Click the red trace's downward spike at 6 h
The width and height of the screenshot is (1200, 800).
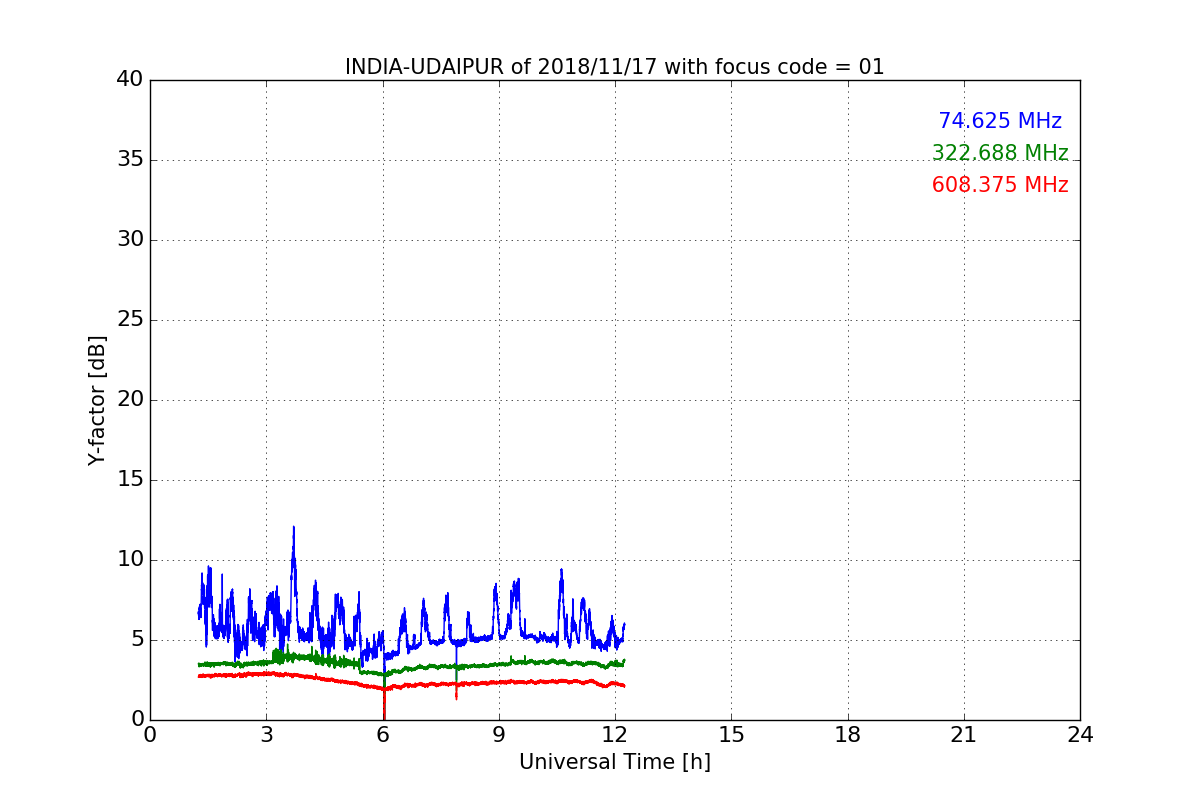pos(384,705)
